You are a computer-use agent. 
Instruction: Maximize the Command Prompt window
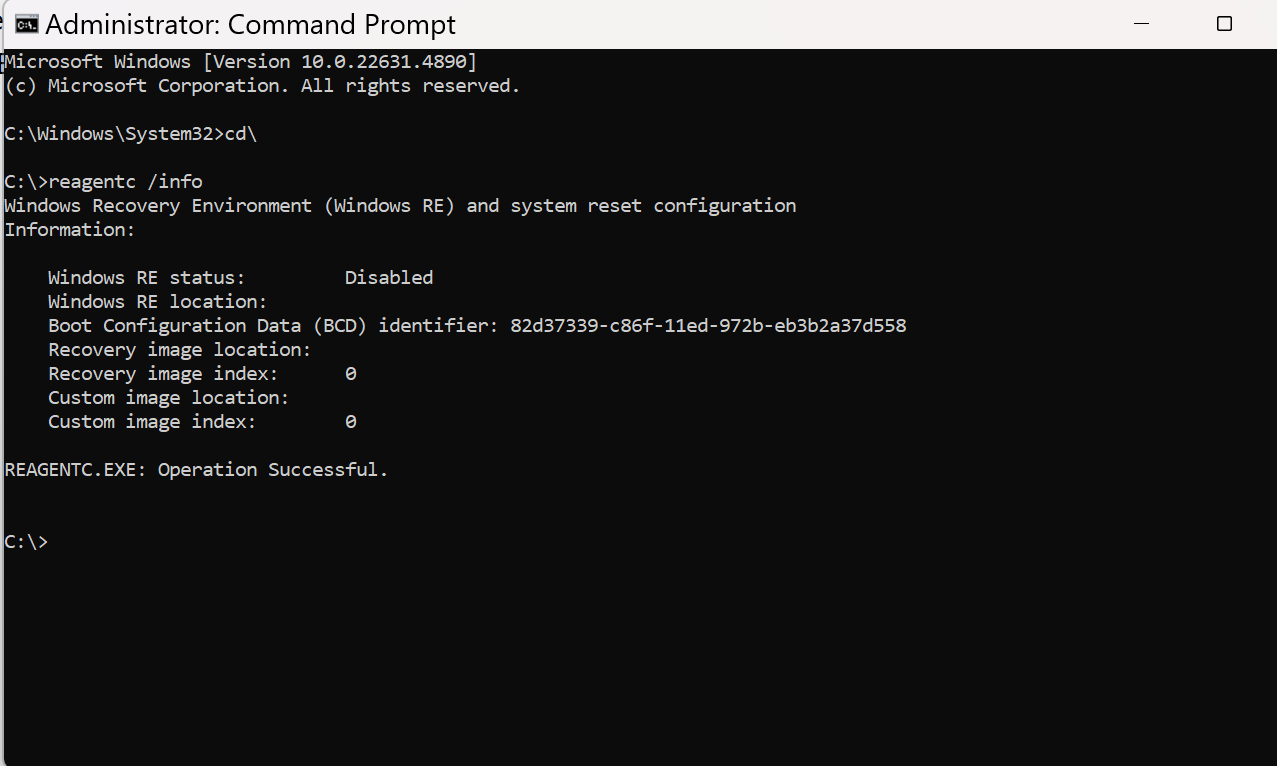click(1224, 24)
